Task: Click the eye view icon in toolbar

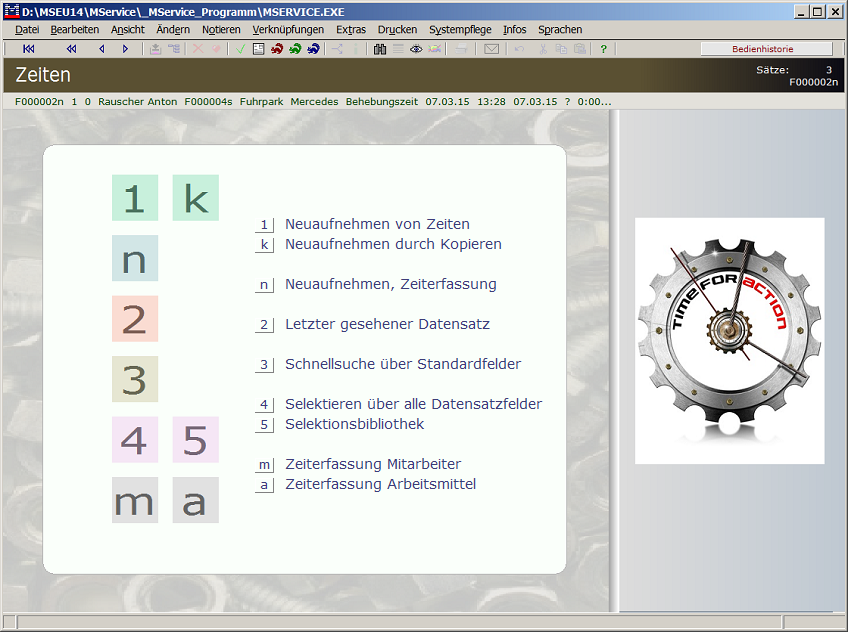Action: [416, 49]
